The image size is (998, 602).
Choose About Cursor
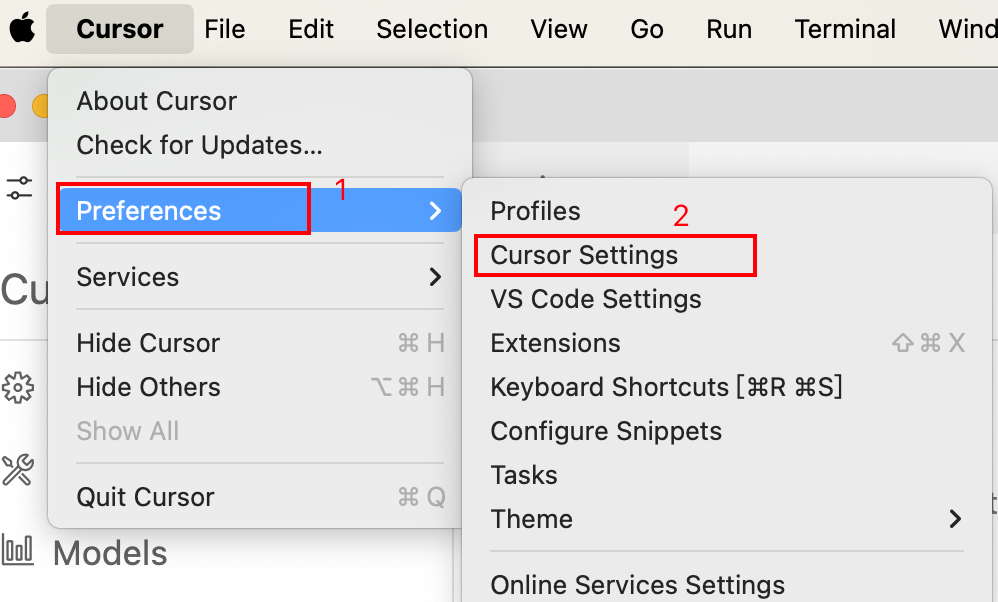(x=157, y=101)
